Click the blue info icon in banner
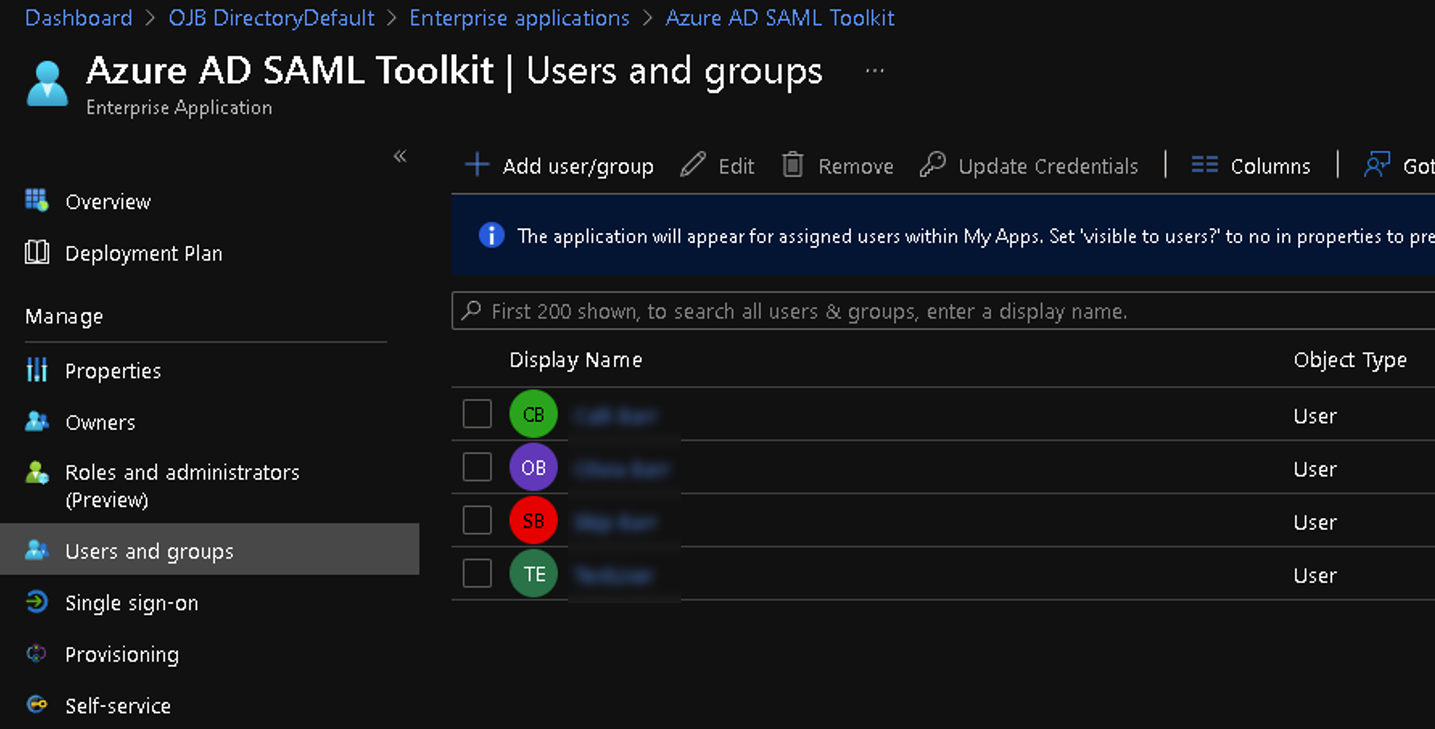The image size is (1435, 729). click(x=491, y=235)
